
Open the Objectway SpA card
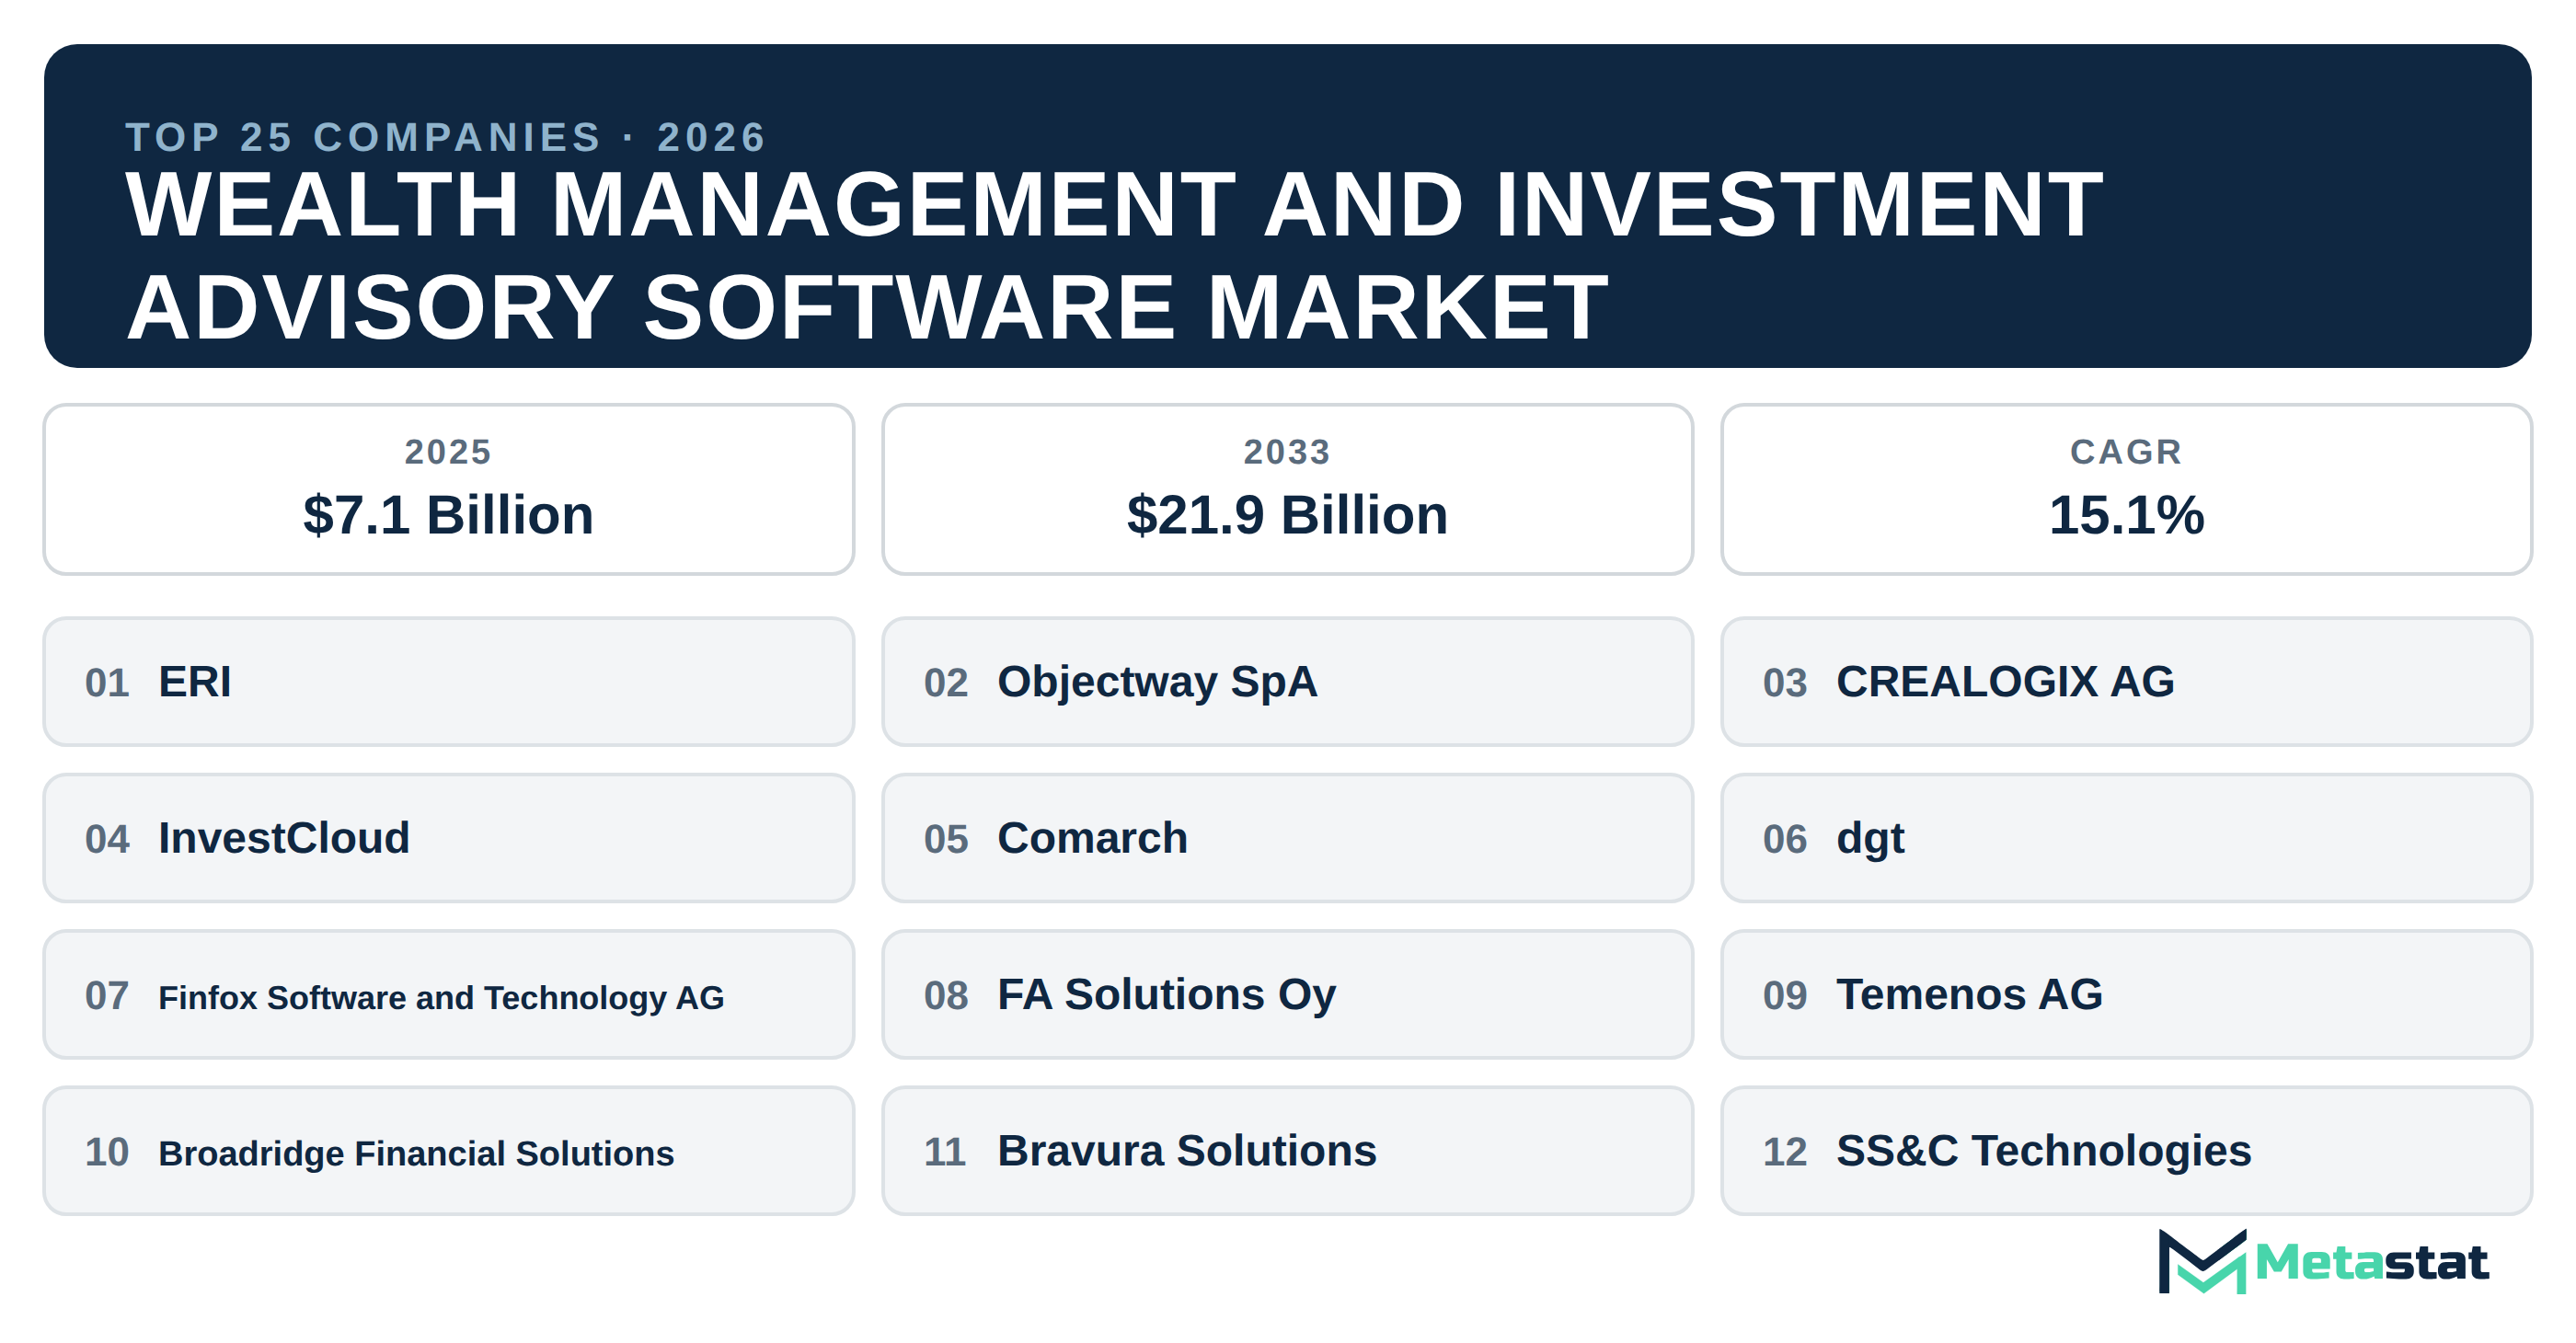click(x=1287, y=681)
